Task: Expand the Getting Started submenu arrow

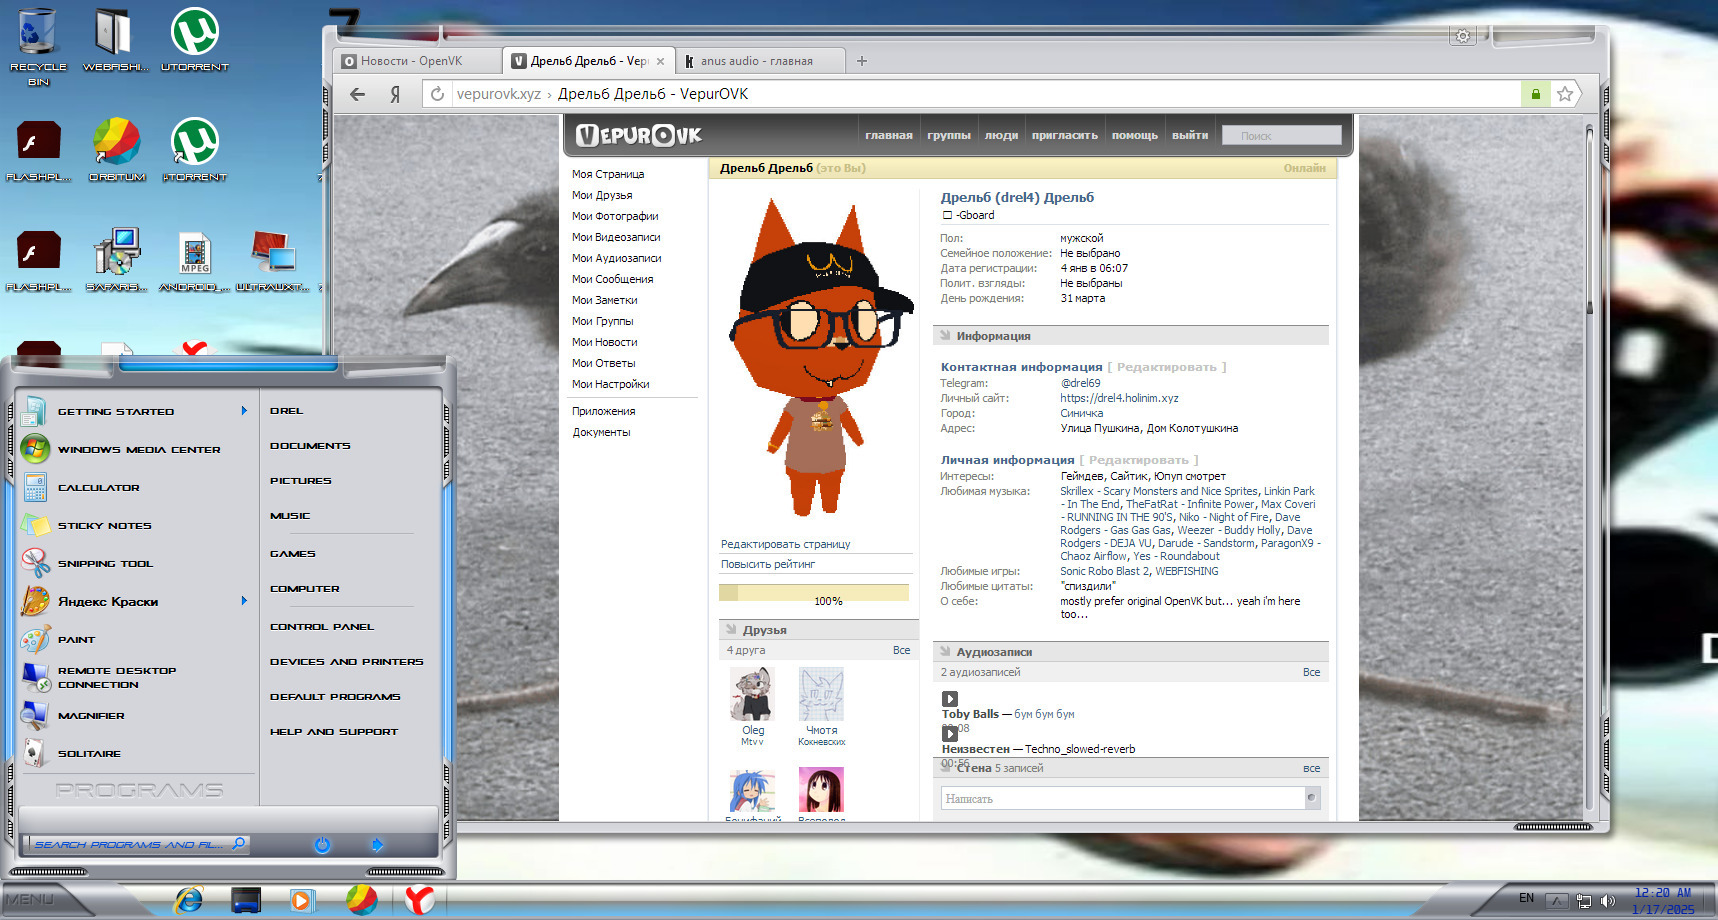Action: point(244,411)
